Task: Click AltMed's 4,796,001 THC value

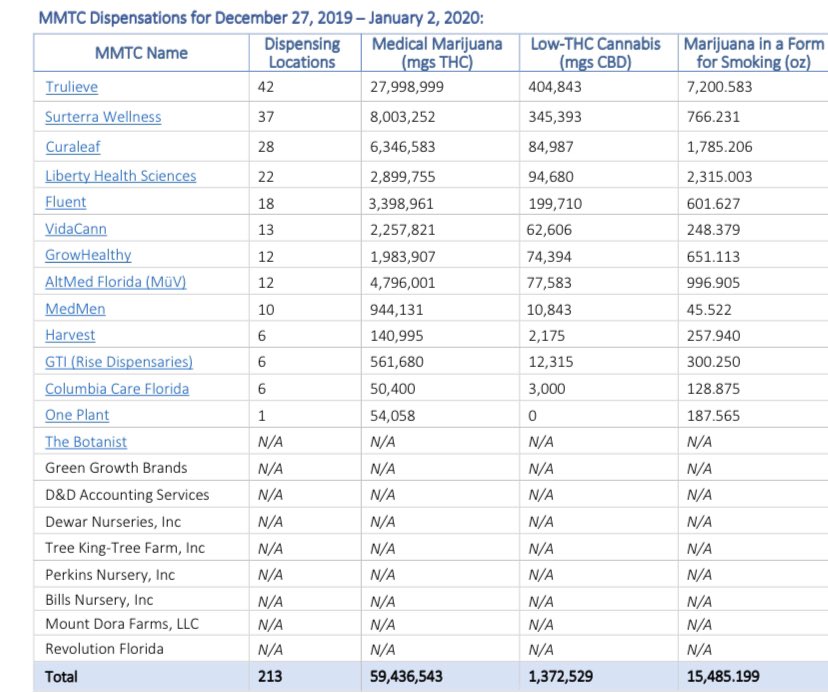Action: point(402,283)
